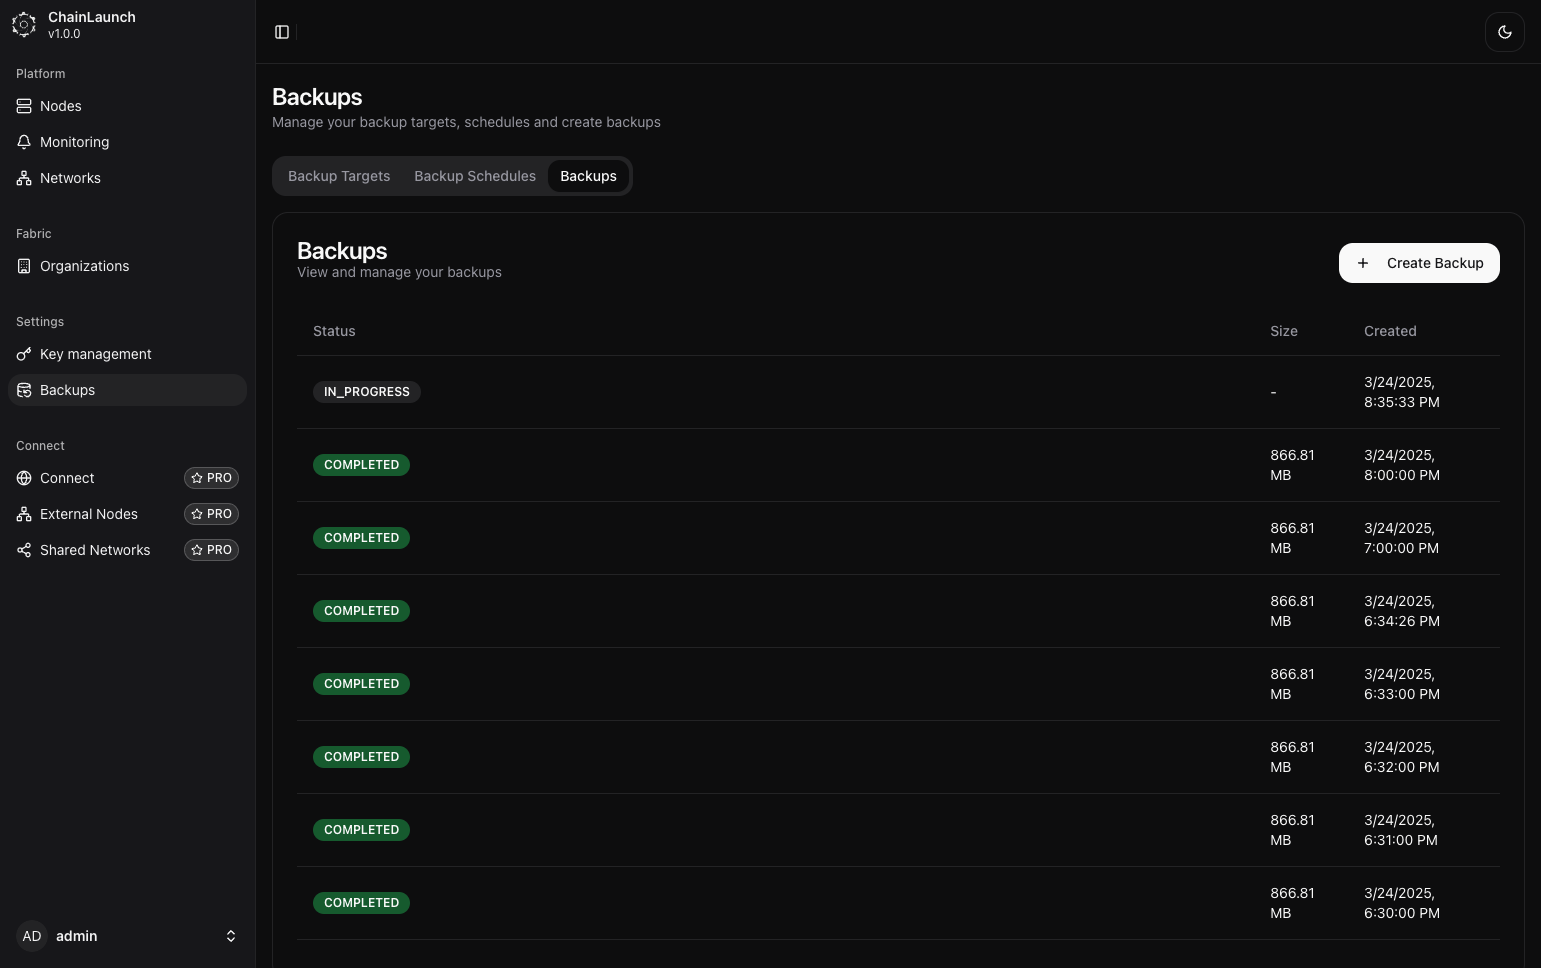
Task: Toggle the sidebar panel collapse button
Action: 282,32
